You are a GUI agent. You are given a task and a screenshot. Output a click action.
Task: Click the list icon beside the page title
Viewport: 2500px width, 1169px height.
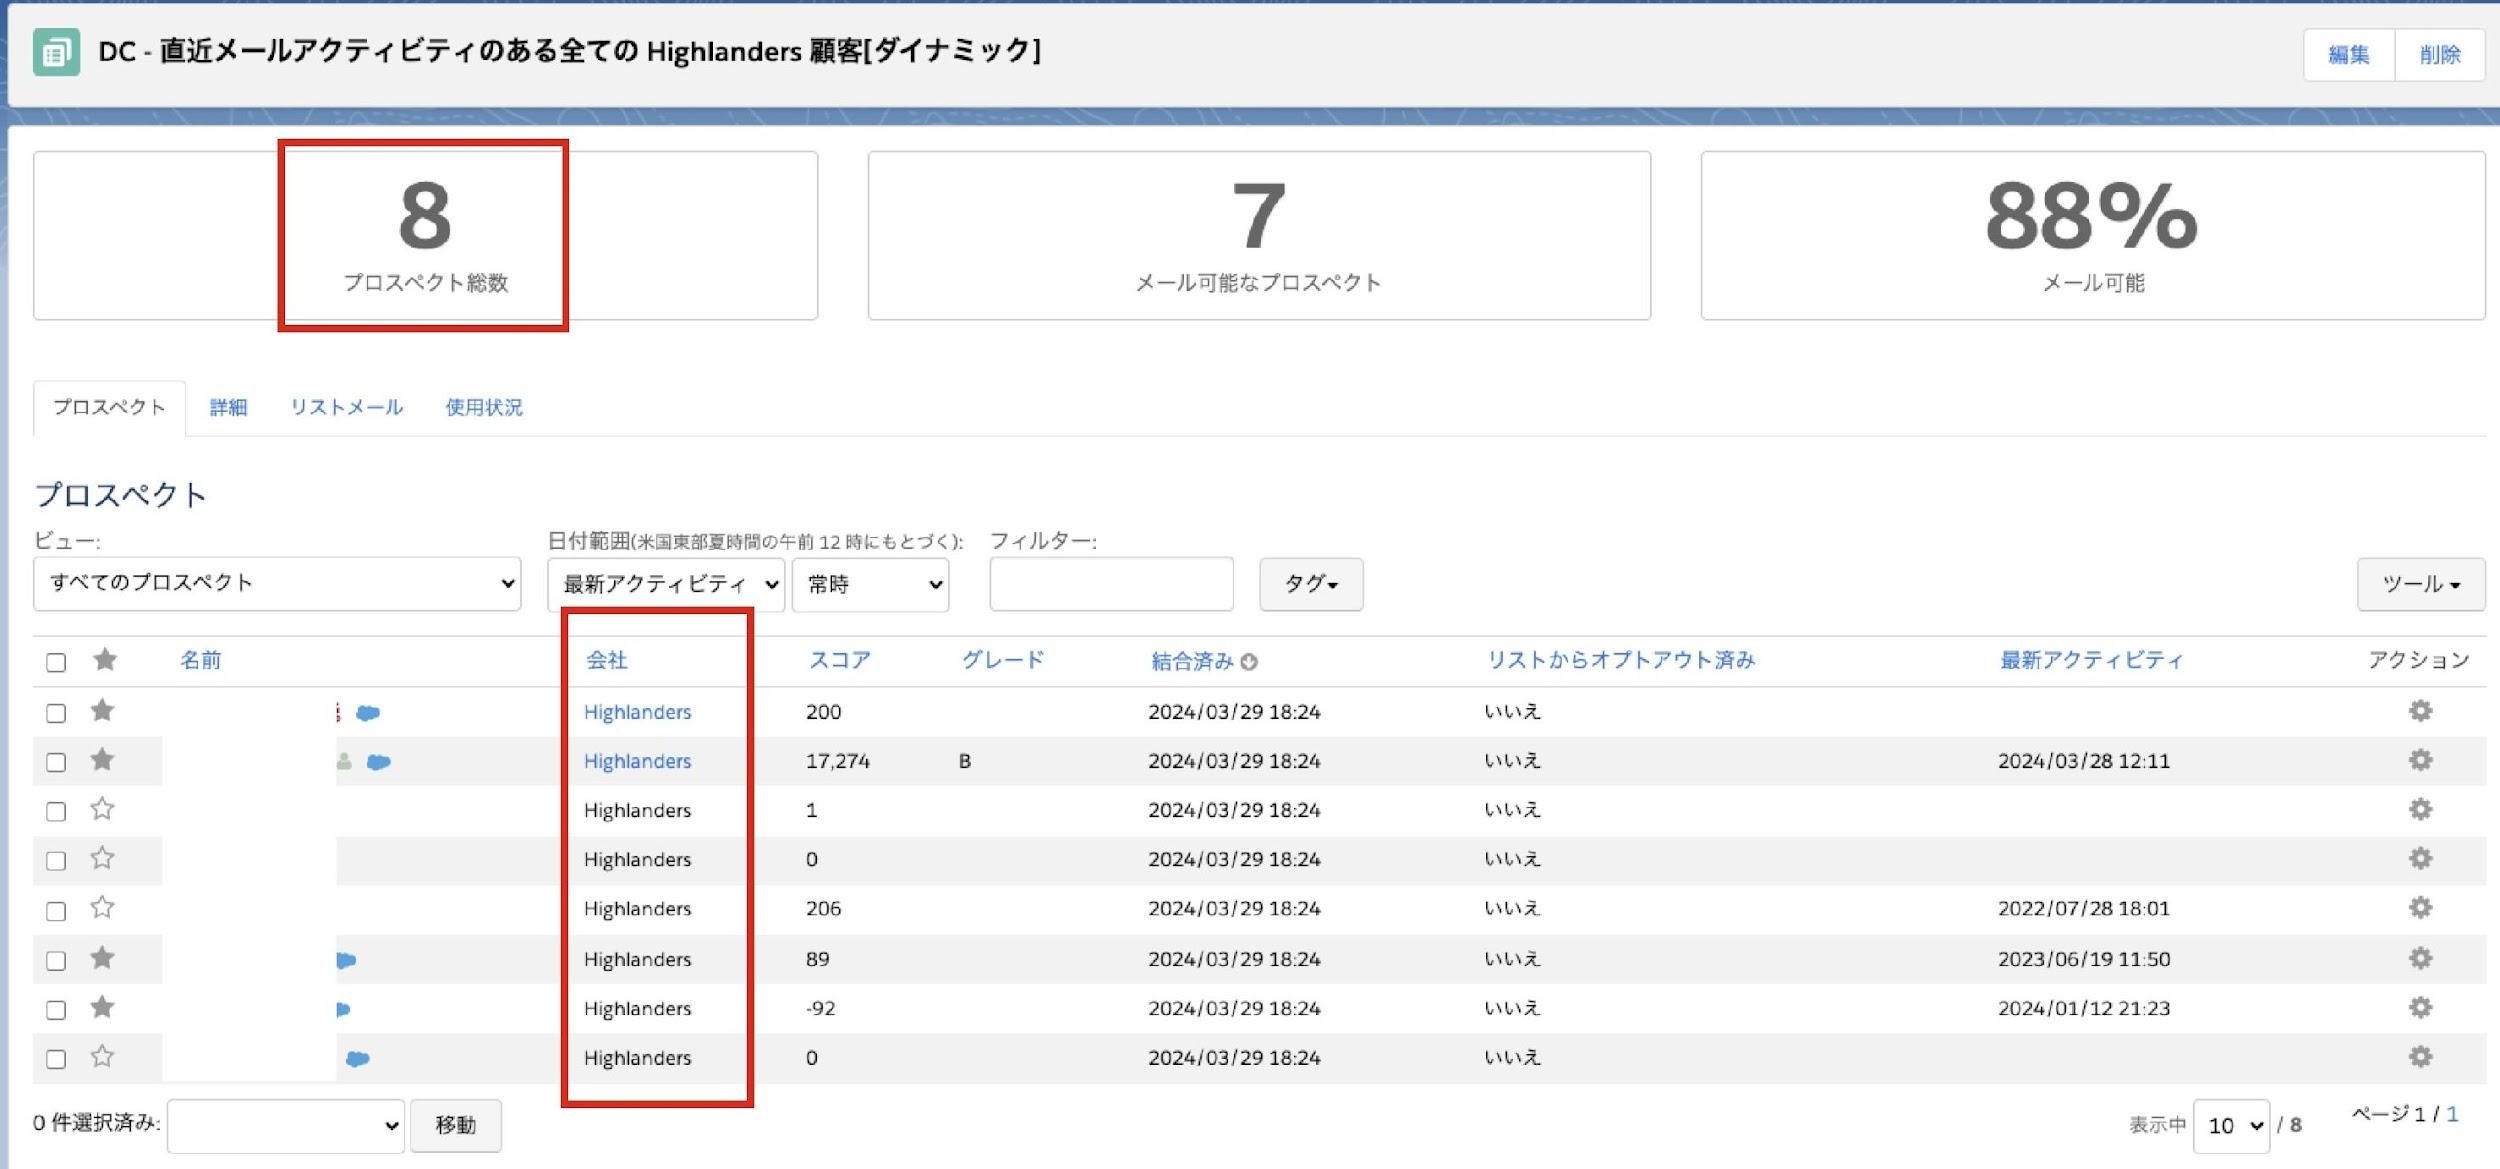pos(56,52)
